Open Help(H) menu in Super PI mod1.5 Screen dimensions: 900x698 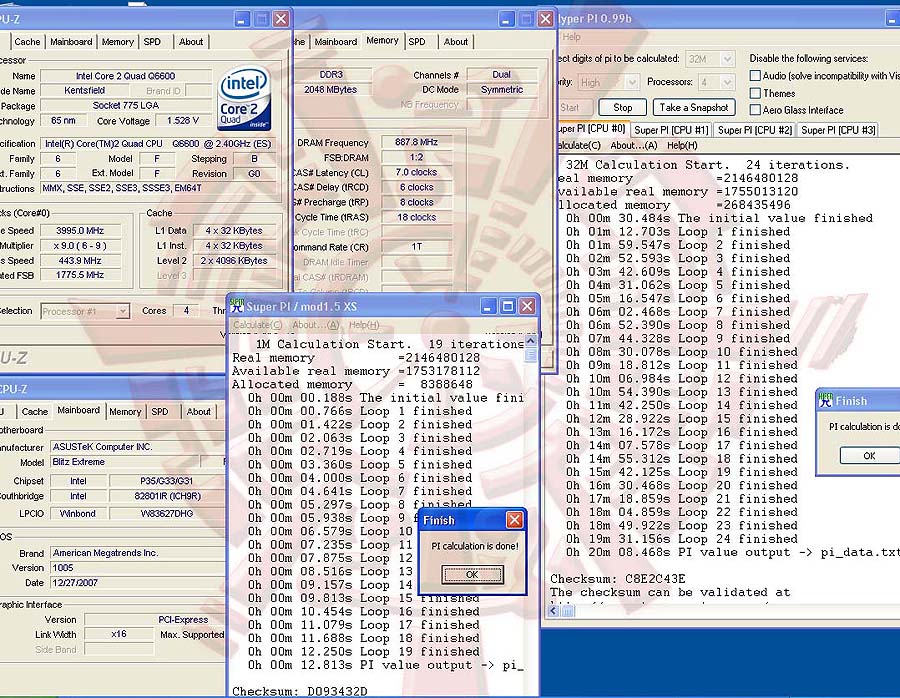click(364, 325)
